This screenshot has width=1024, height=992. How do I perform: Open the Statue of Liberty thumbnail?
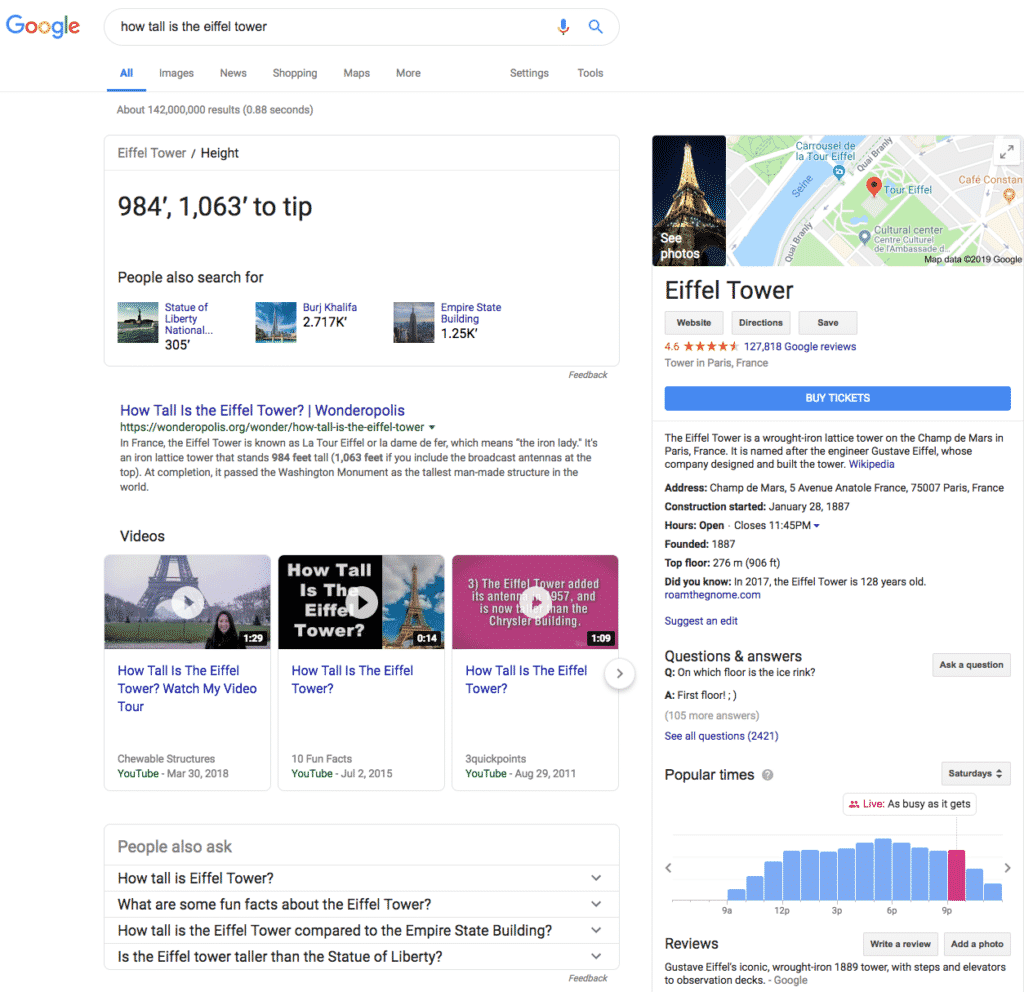point(138,323)
